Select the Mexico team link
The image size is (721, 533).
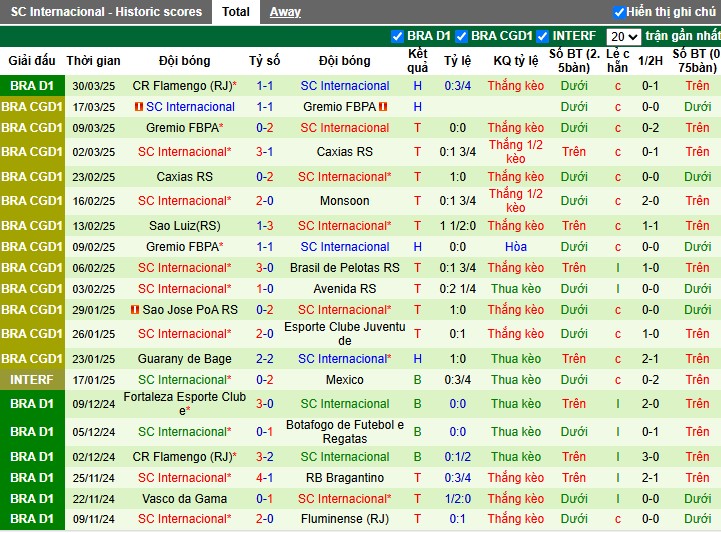tap(344, 380)
